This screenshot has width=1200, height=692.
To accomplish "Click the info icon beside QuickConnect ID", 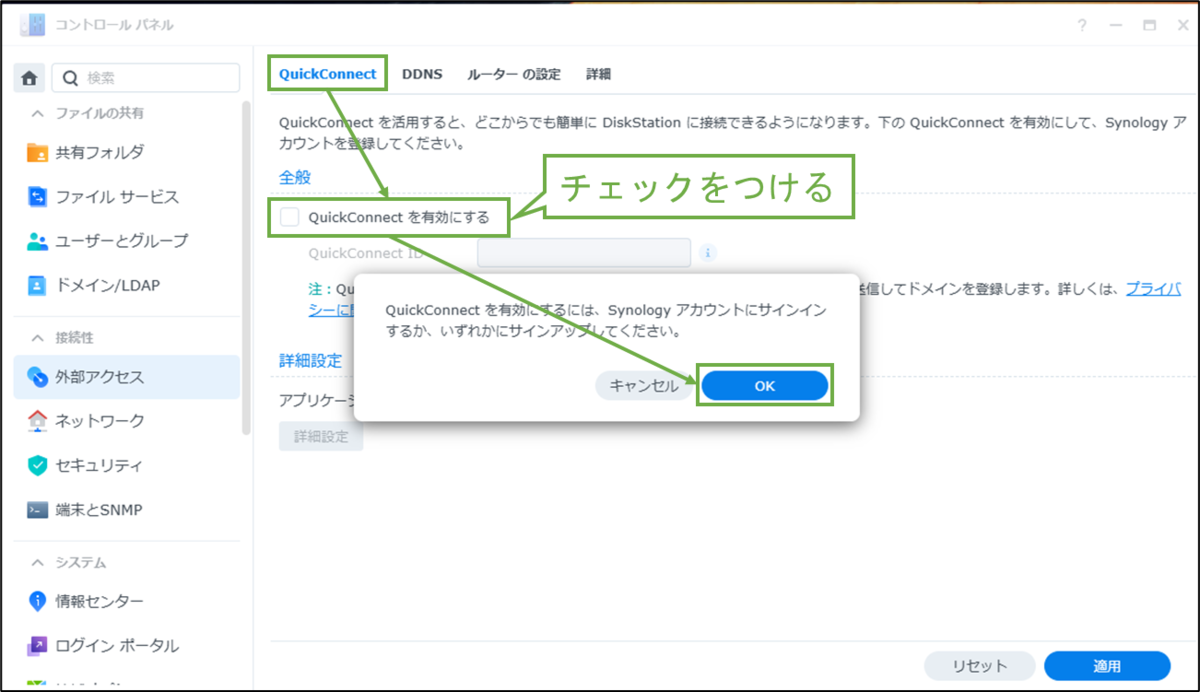I will pos(708,253).
